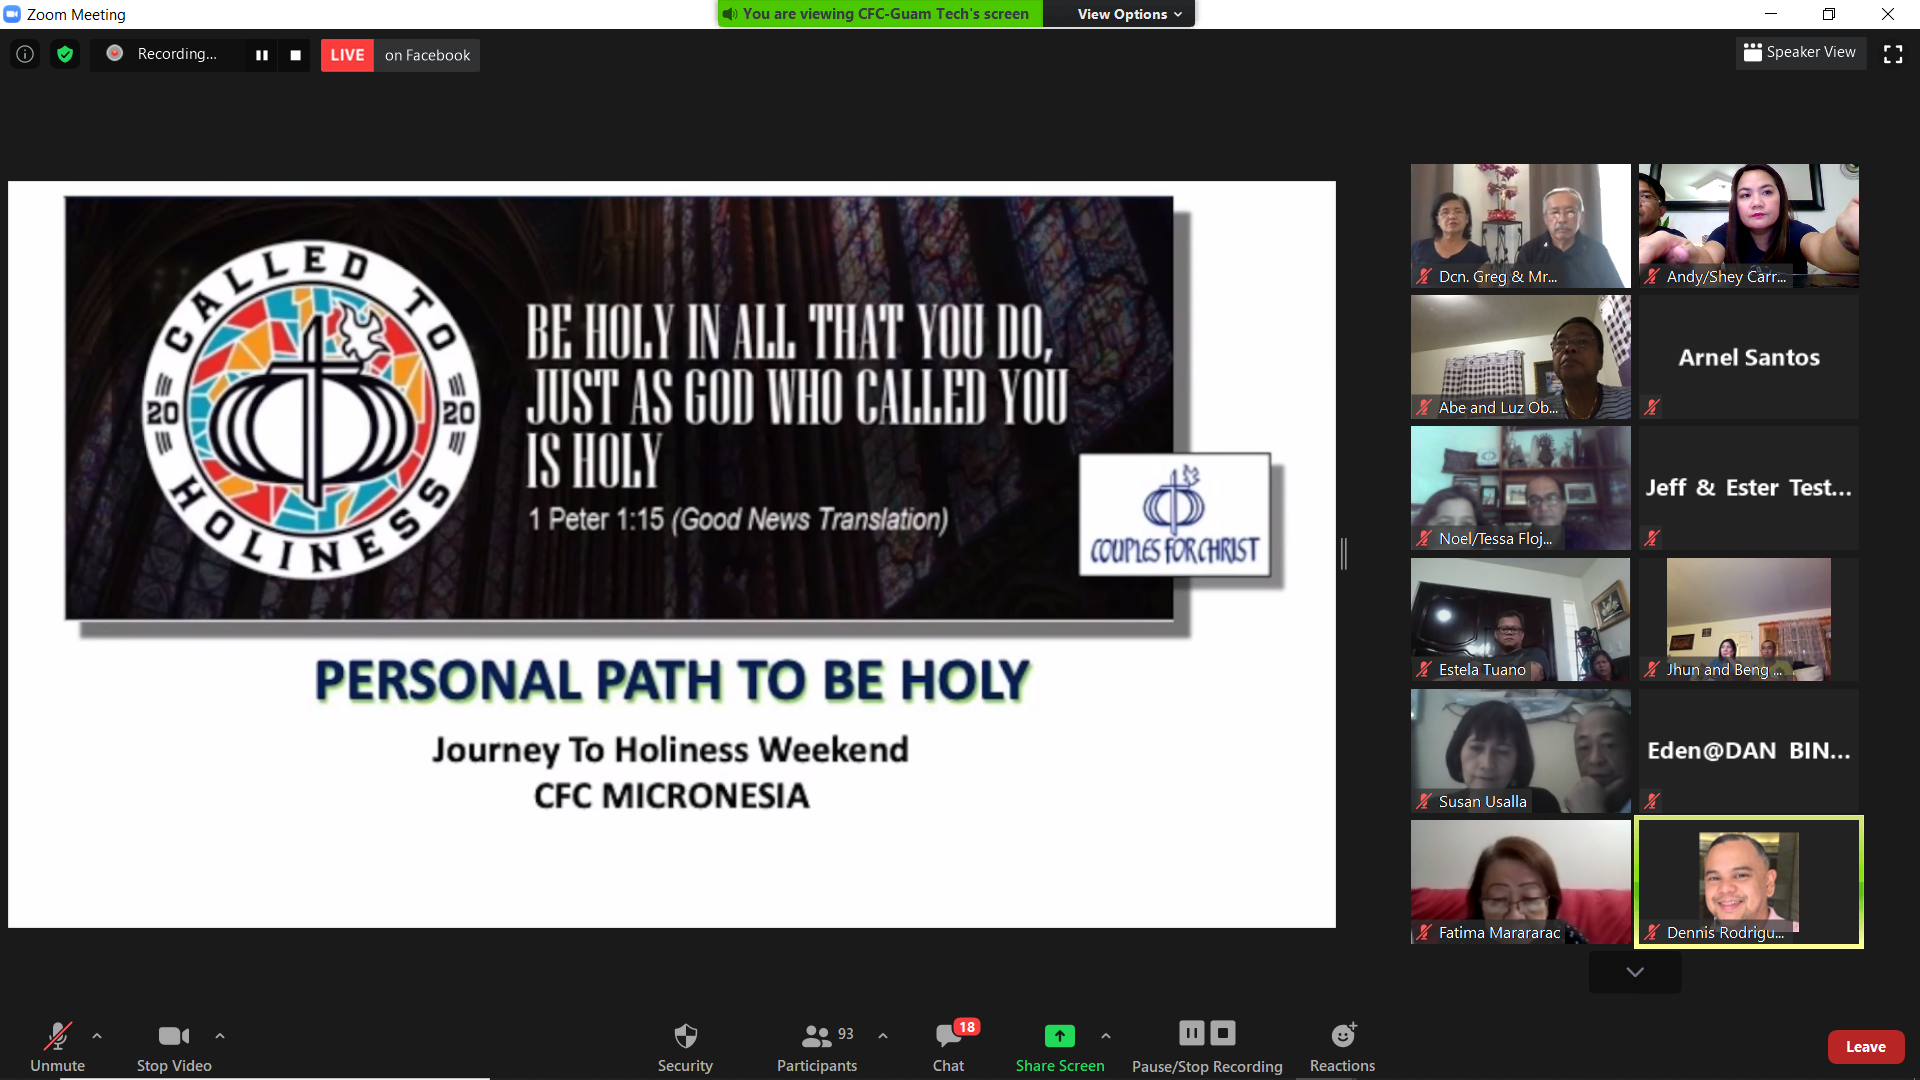Click Zoom Meeting app icon in title bar
The height and width of the screenshot is (1080, 1920).
coord(12,14)
